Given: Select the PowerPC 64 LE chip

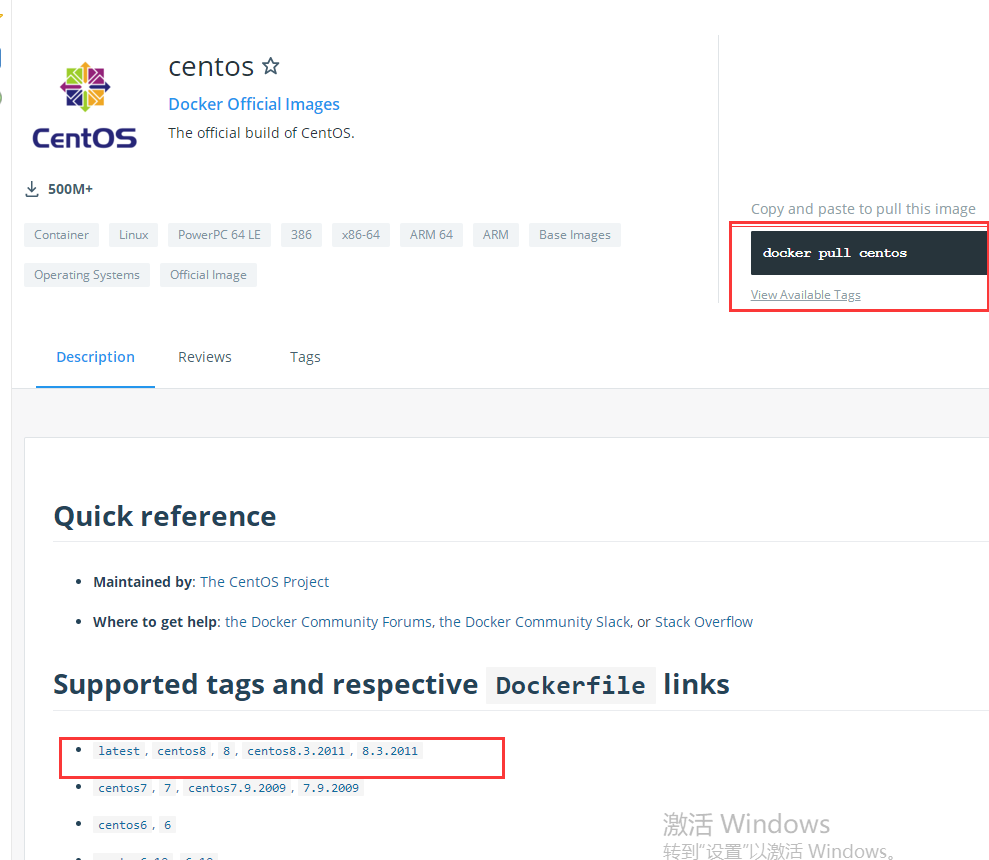Looking at the screenshot, I should click(219, 235).
